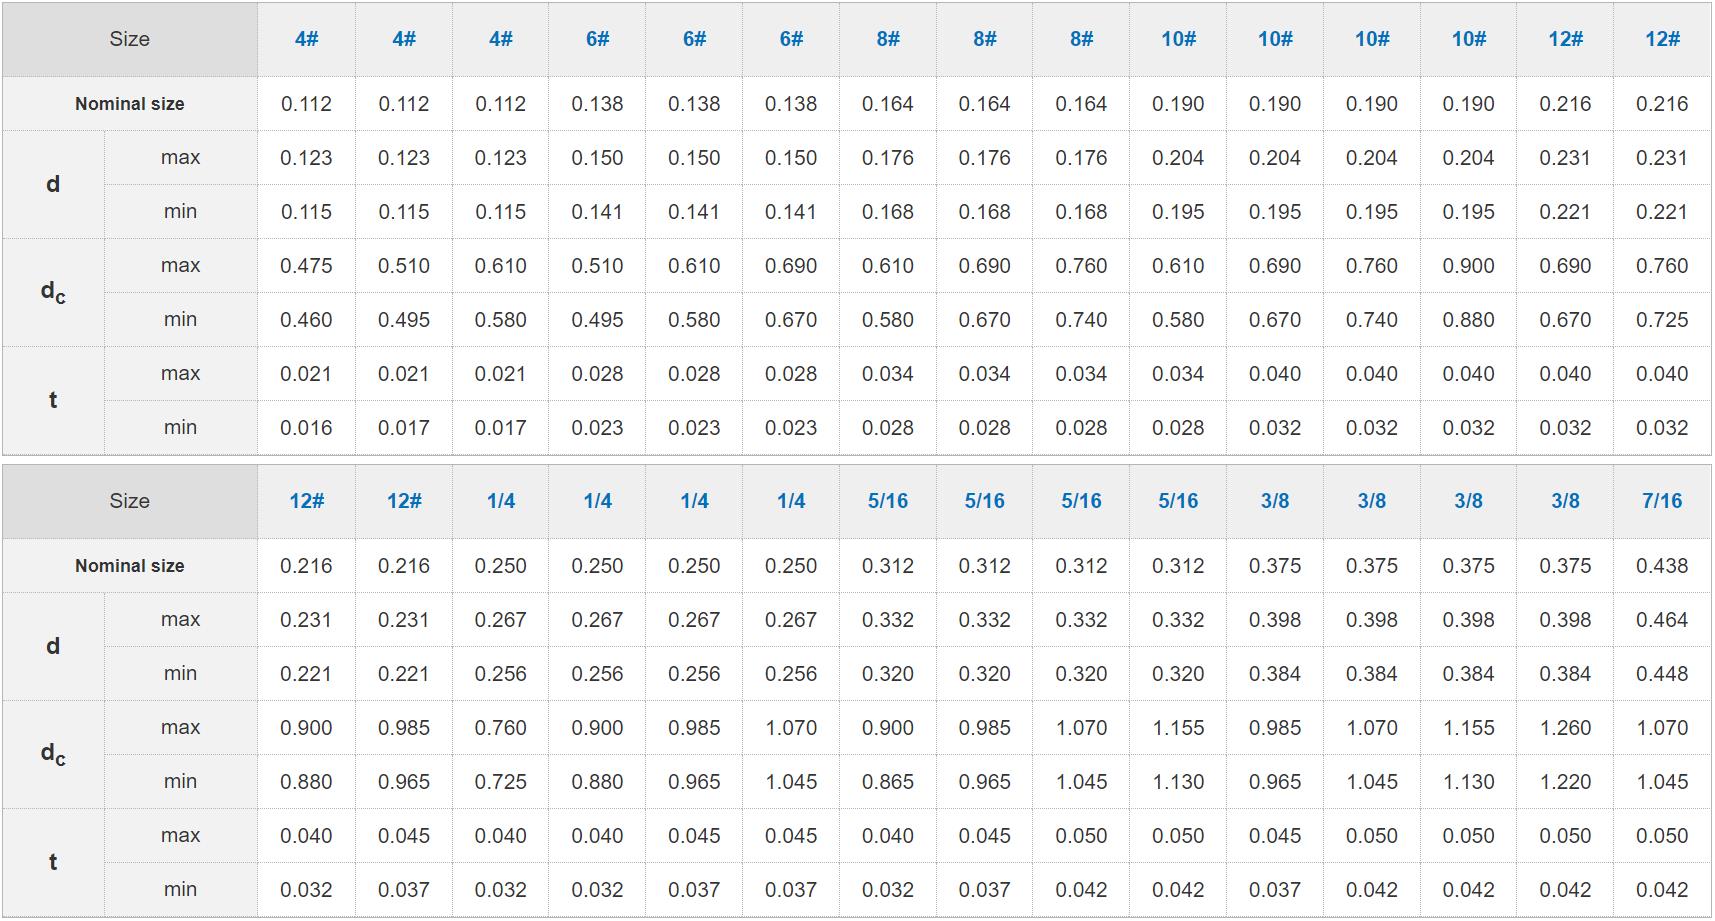Click Nominal size row label in bottom table
The width and height of the screenshot is (1715, 921).
click(x=129, y=566)
